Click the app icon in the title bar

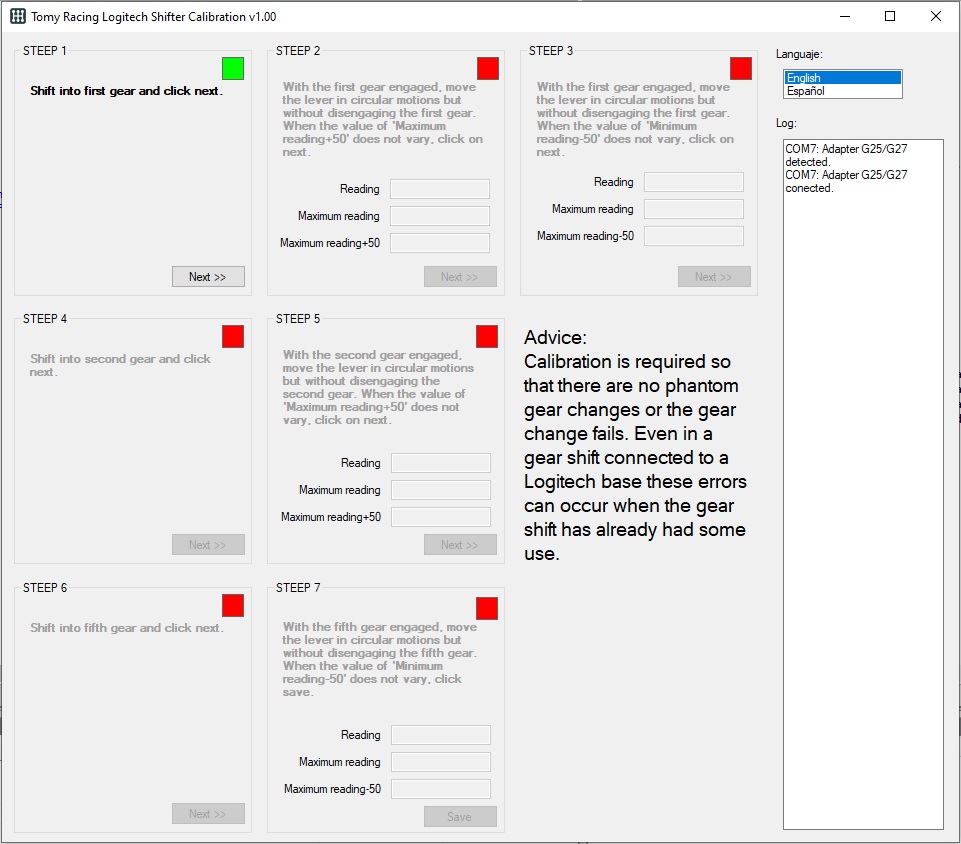[x=18, y=17]
